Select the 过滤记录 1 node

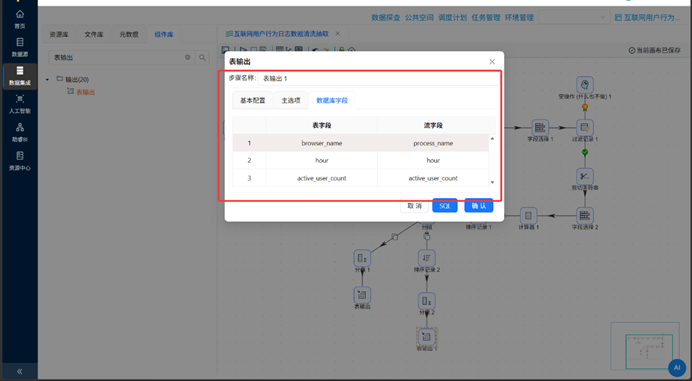pos(585,128)
